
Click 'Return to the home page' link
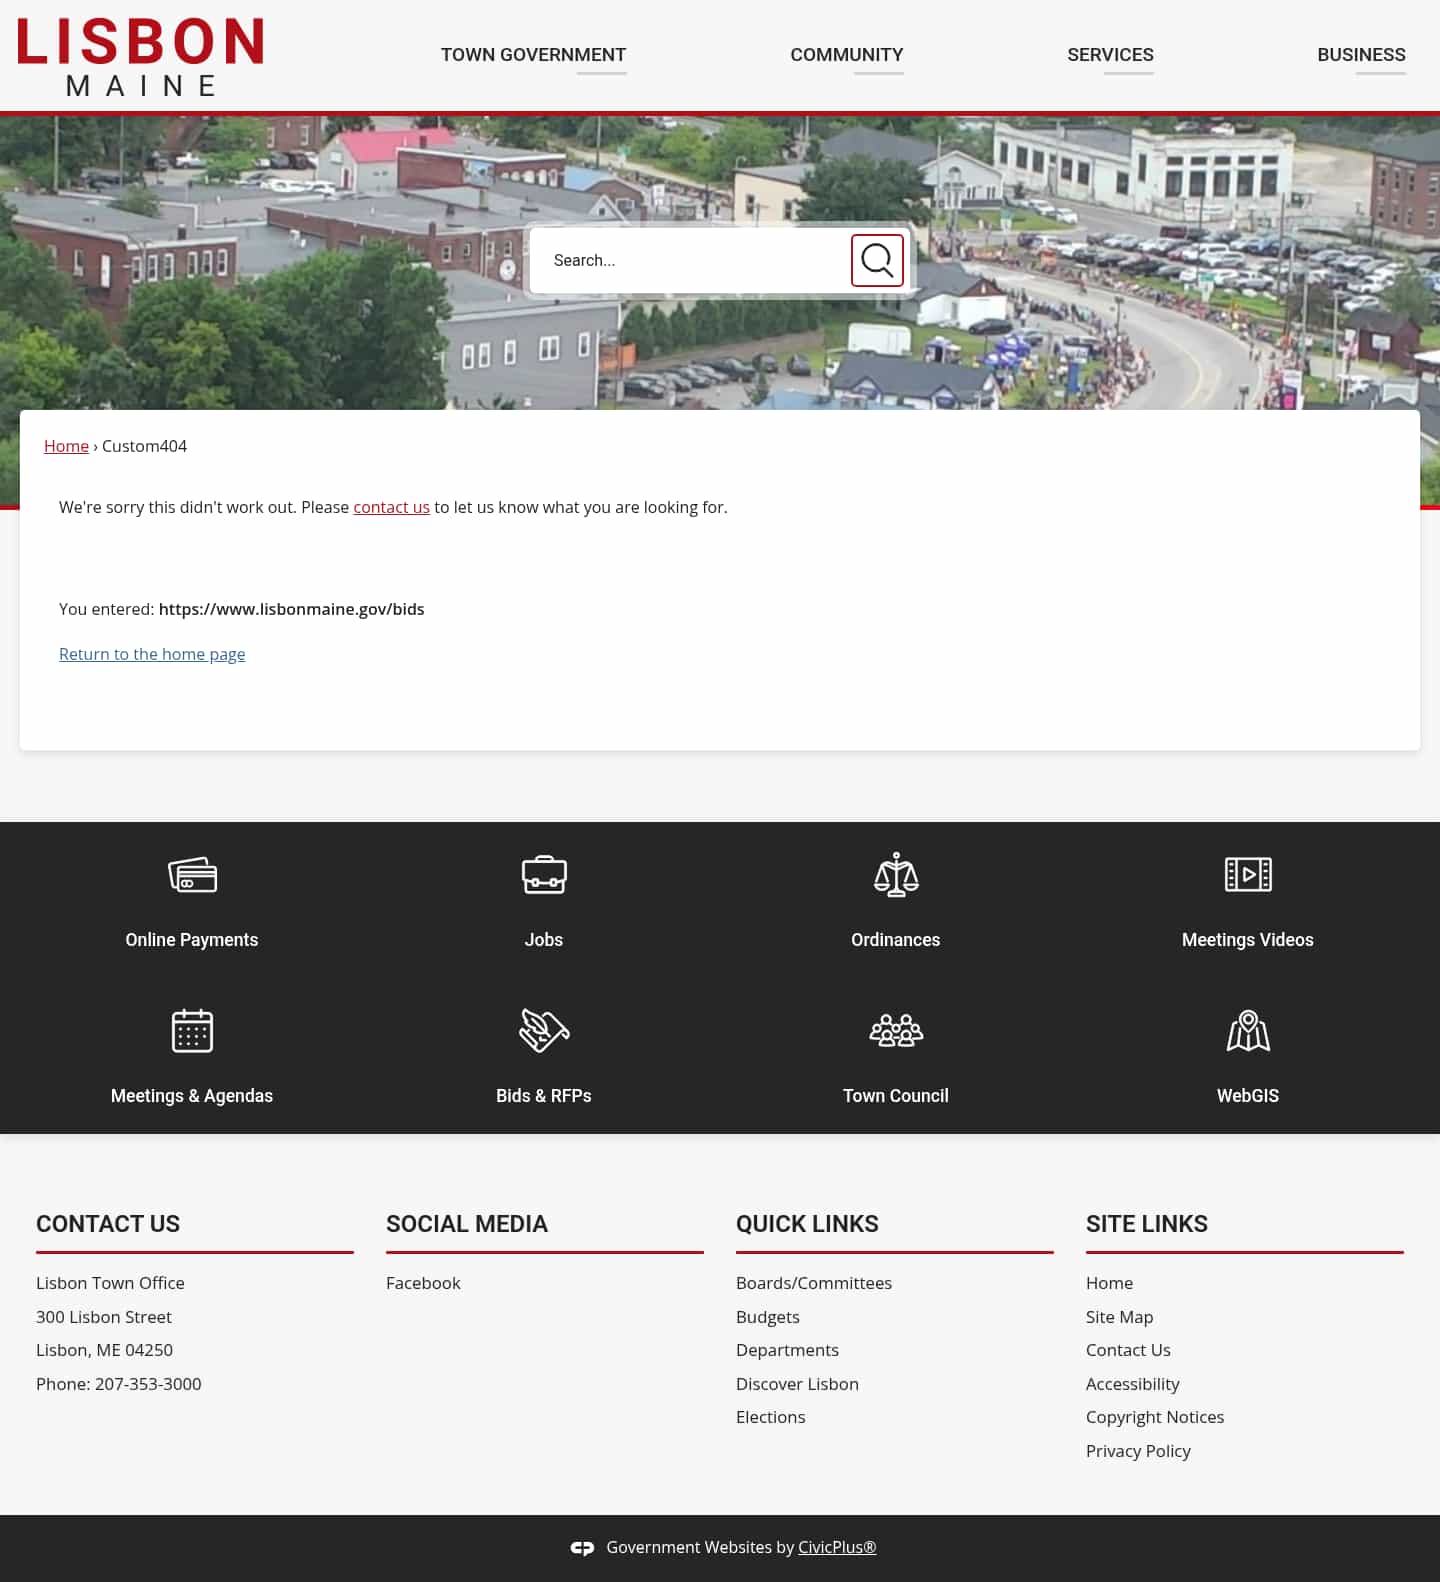[152, 654]
